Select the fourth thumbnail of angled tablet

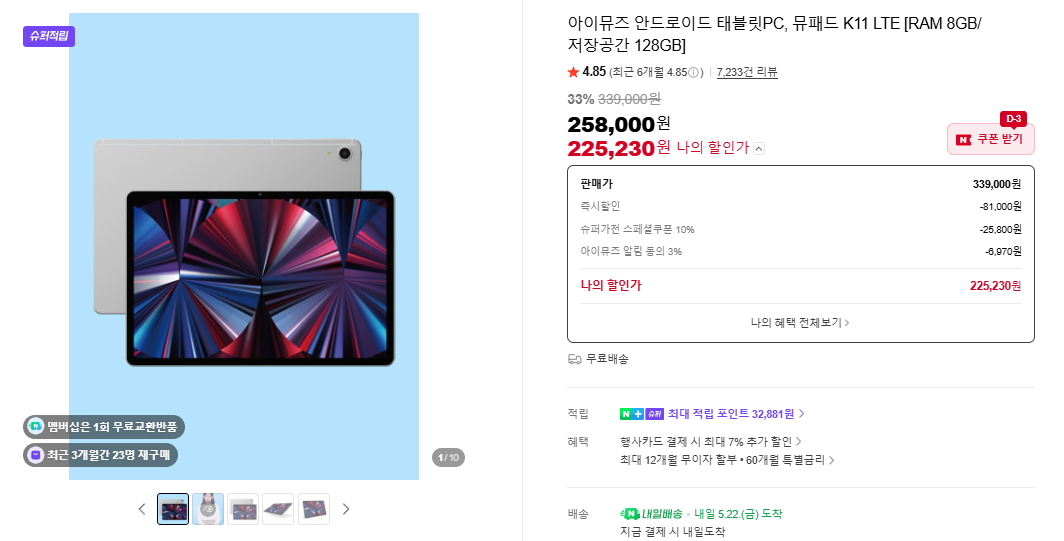tap(278, 509)
